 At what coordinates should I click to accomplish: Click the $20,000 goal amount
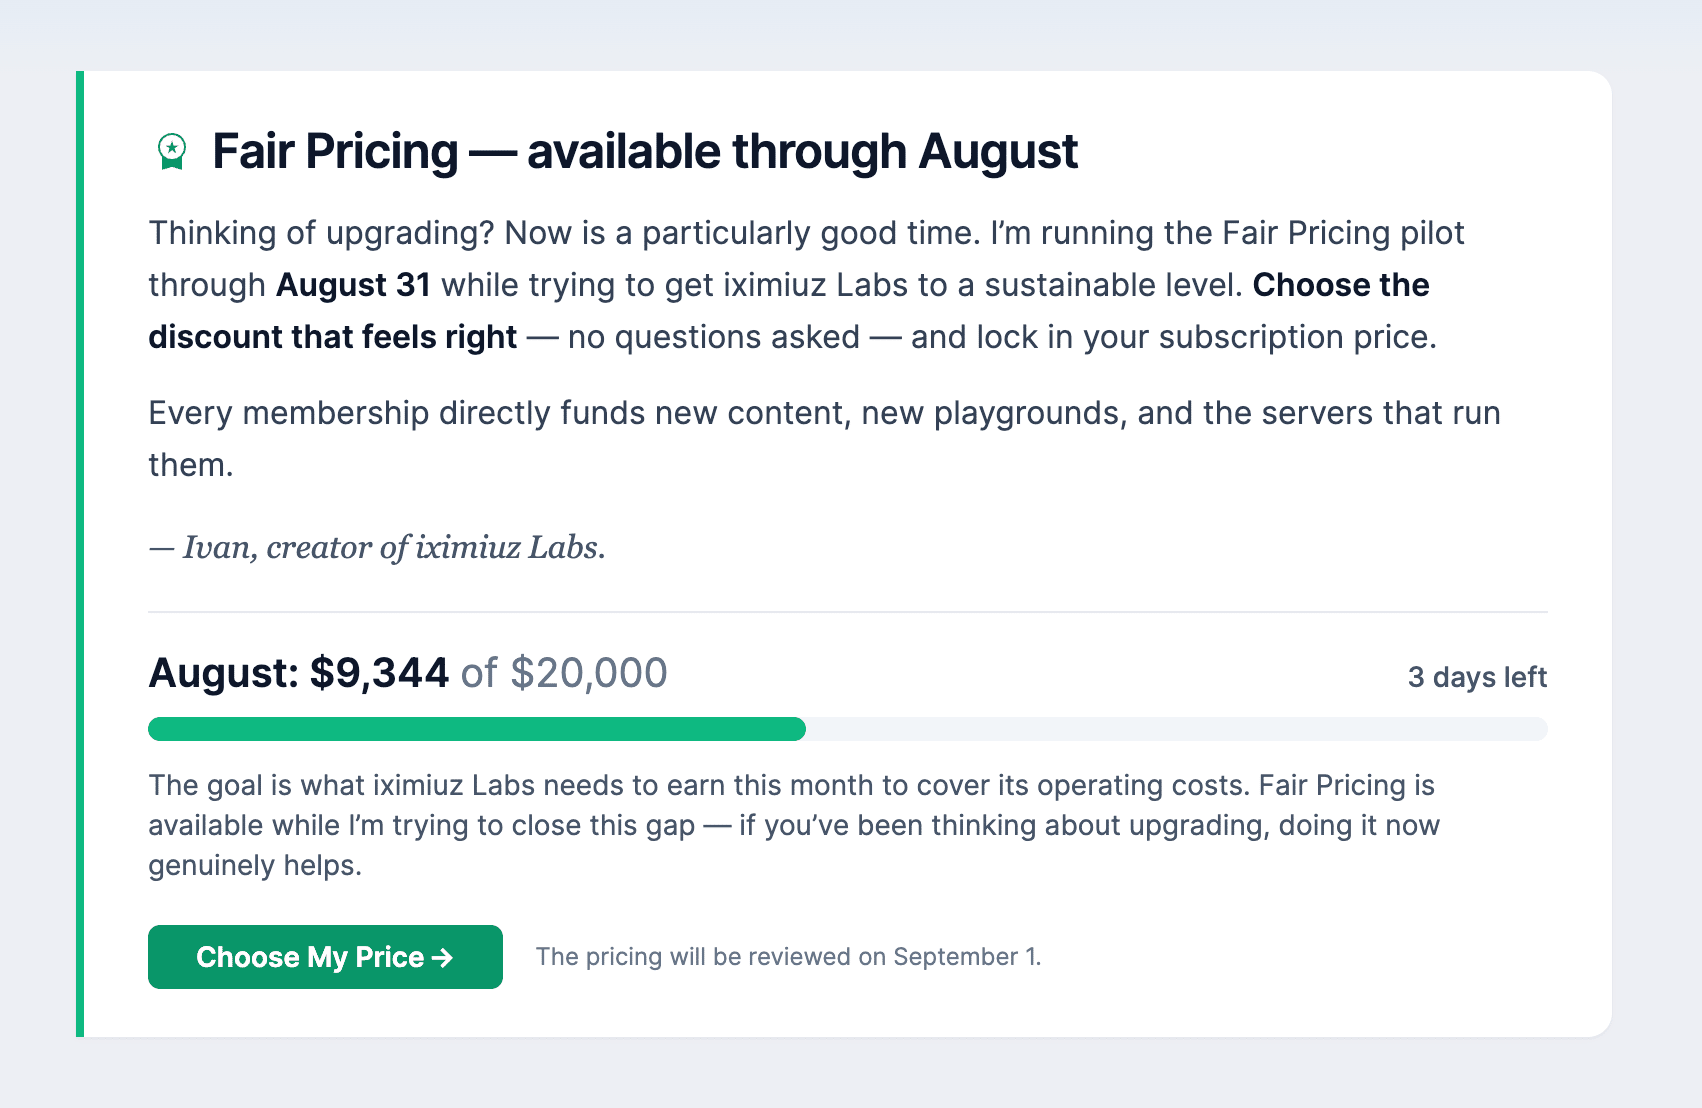pos(589,673)
